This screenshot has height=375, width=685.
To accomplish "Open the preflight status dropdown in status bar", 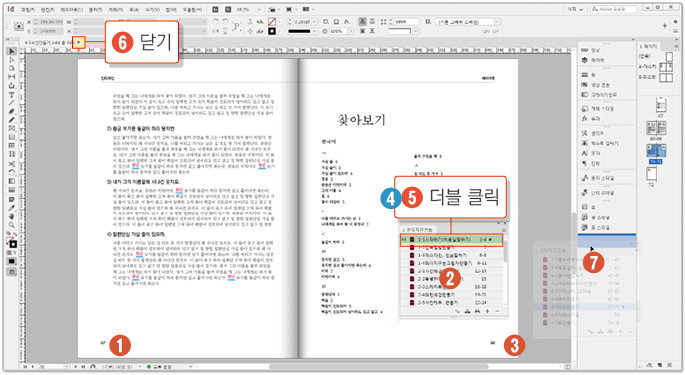I will tap(190, 367).
